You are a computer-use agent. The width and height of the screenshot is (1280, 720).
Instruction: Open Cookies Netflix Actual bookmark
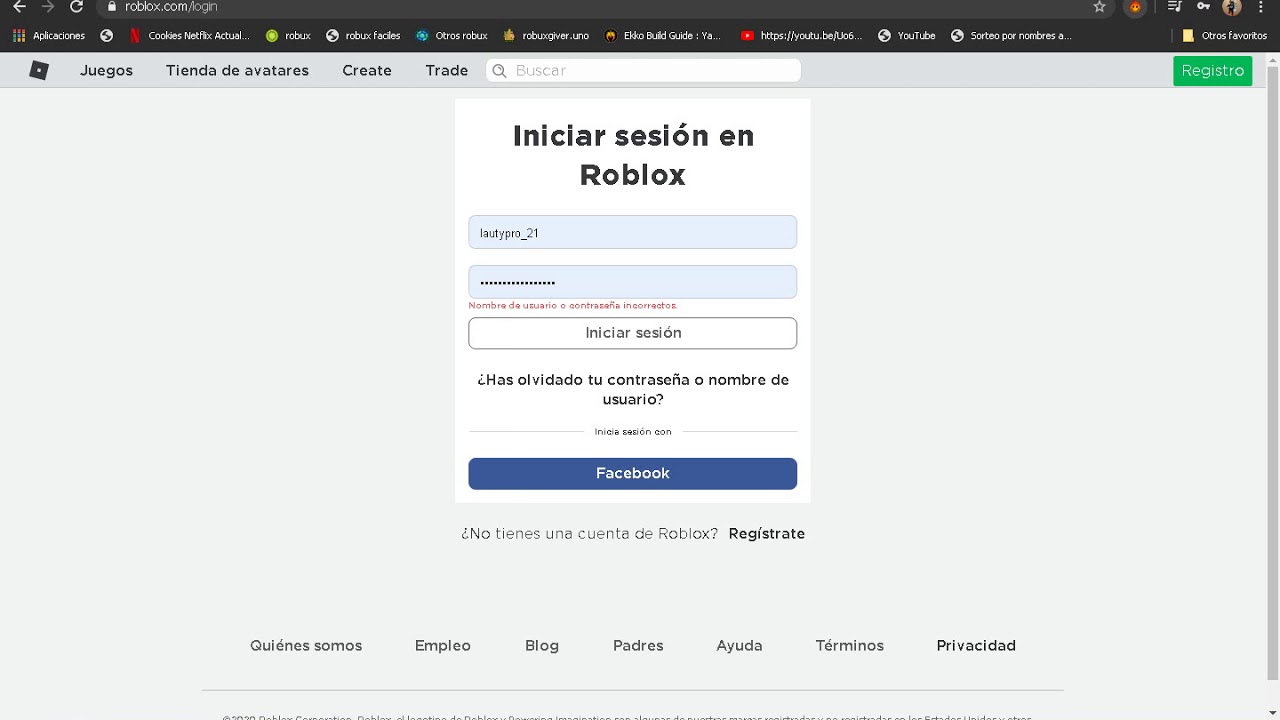pos(190,35)
